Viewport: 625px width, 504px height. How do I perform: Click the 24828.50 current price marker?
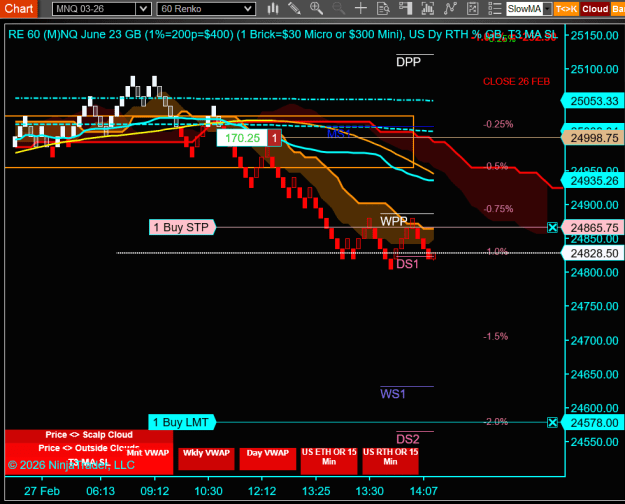(593, 253)
